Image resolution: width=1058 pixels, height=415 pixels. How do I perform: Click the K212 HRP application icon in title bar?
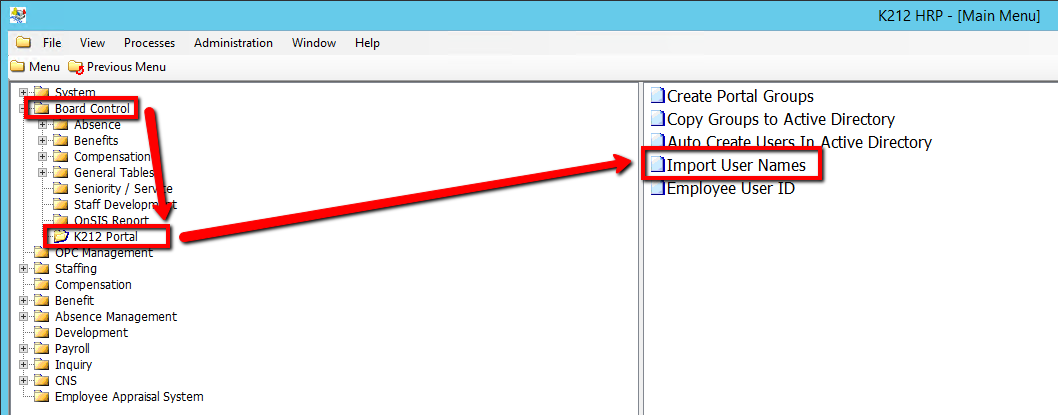point(18,15)
